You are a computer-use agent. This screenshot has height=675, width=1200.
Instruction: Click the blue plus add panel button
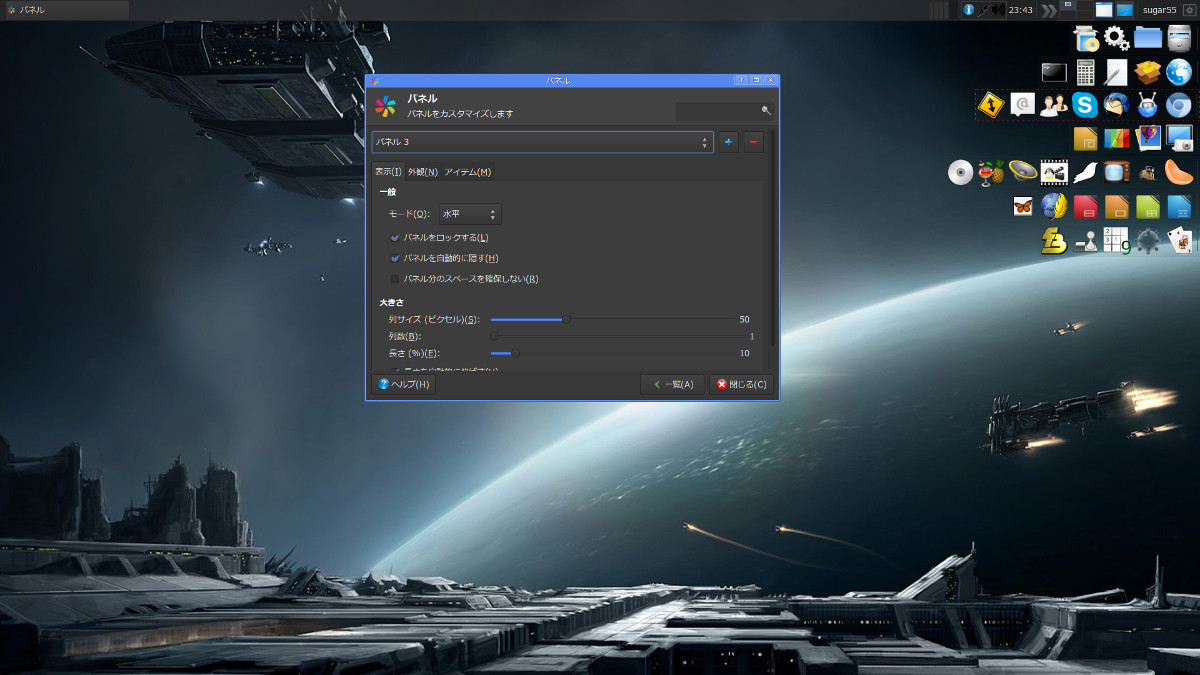click(728, 142)
